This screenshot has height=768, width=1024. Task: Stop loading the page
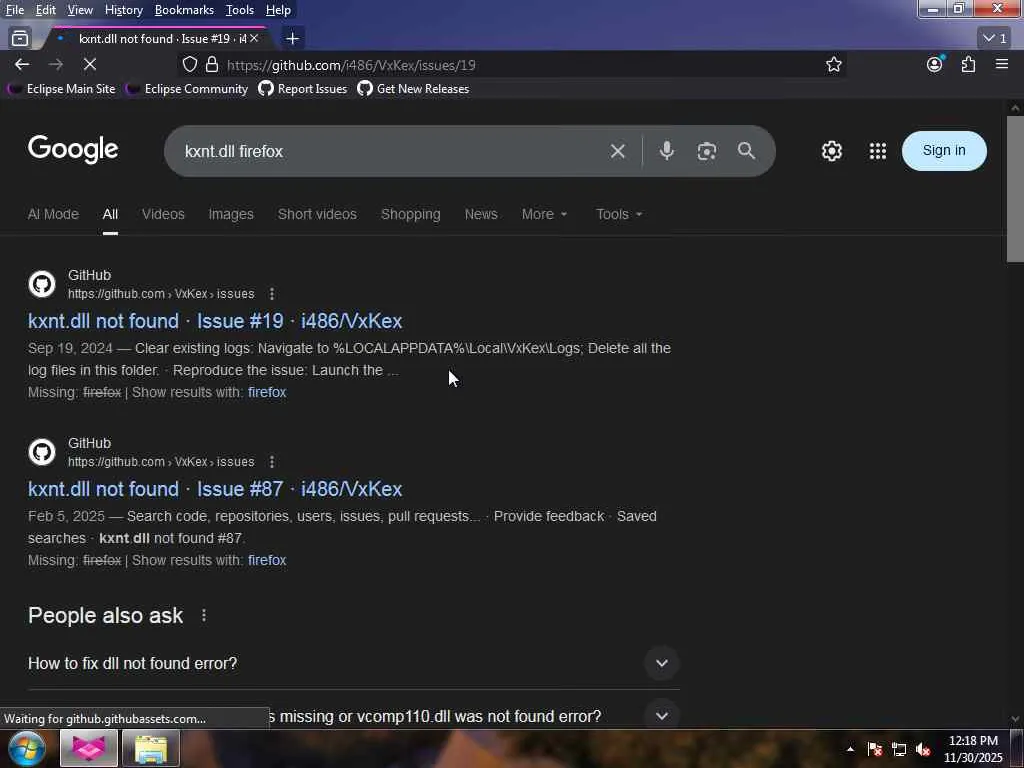pyautogui.click(x=90, y=65)
